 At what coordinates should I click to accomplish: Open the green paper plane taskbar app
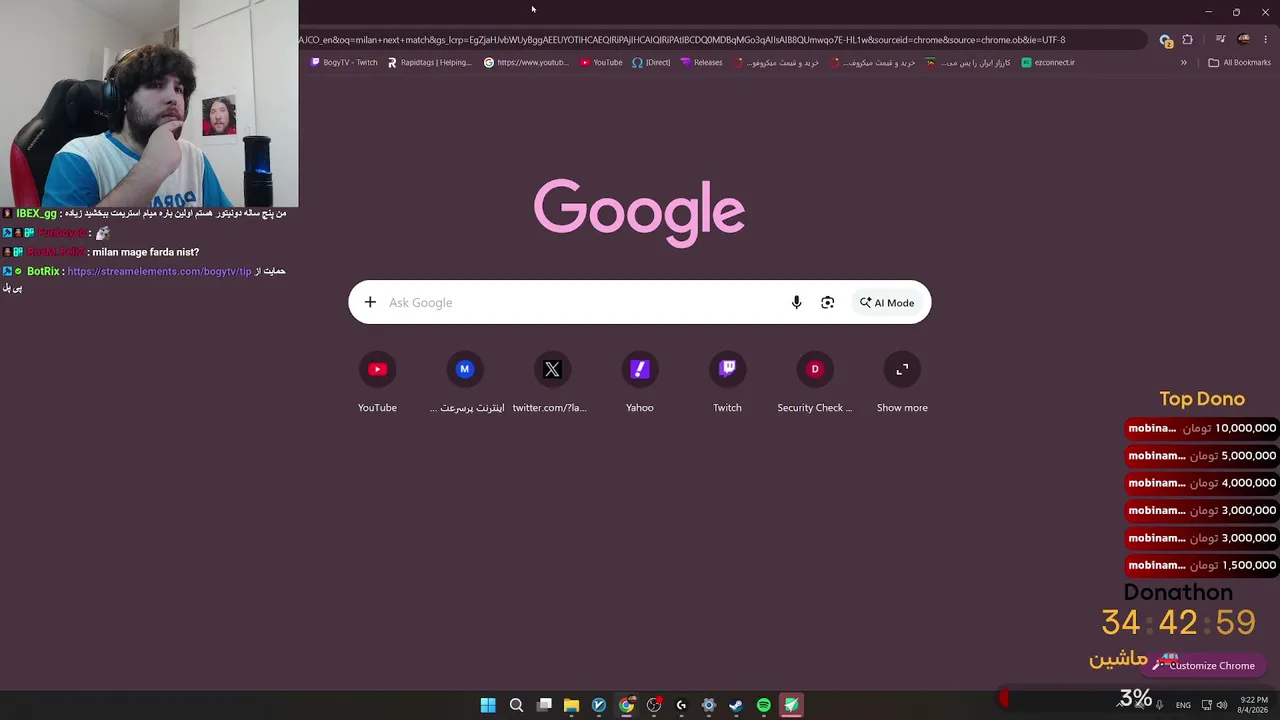click(791, 705)
